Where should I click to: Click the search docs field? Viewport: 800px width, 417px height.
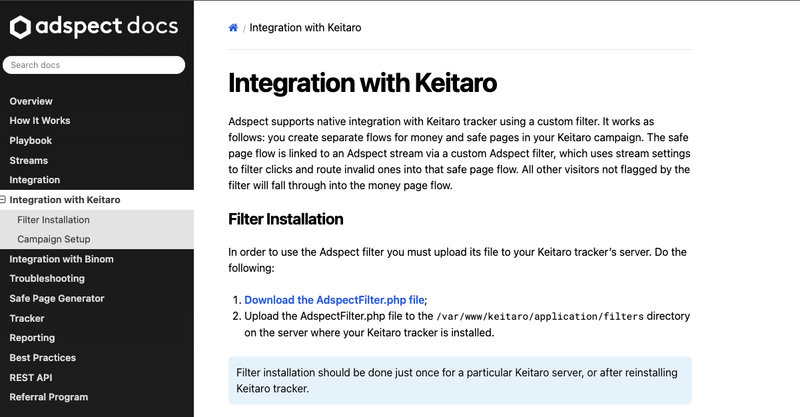(94, 65)
